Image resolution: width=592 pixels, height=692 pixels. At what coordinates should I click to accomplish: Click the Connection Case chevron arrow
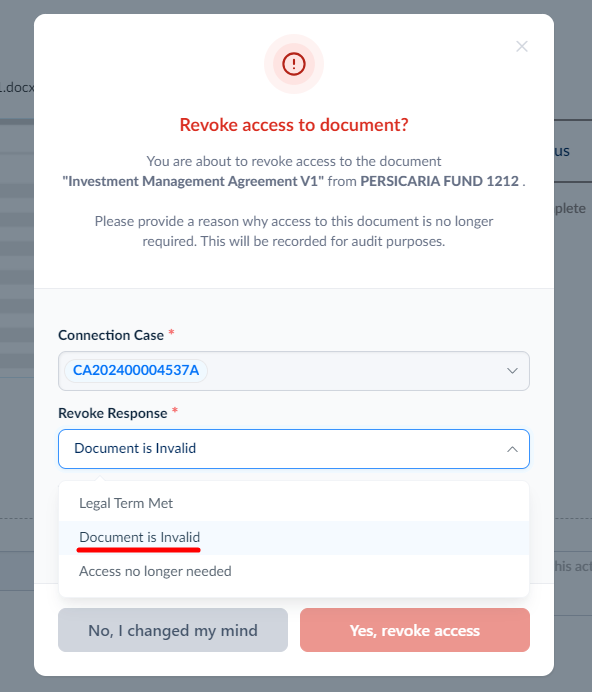pos(512,371)
